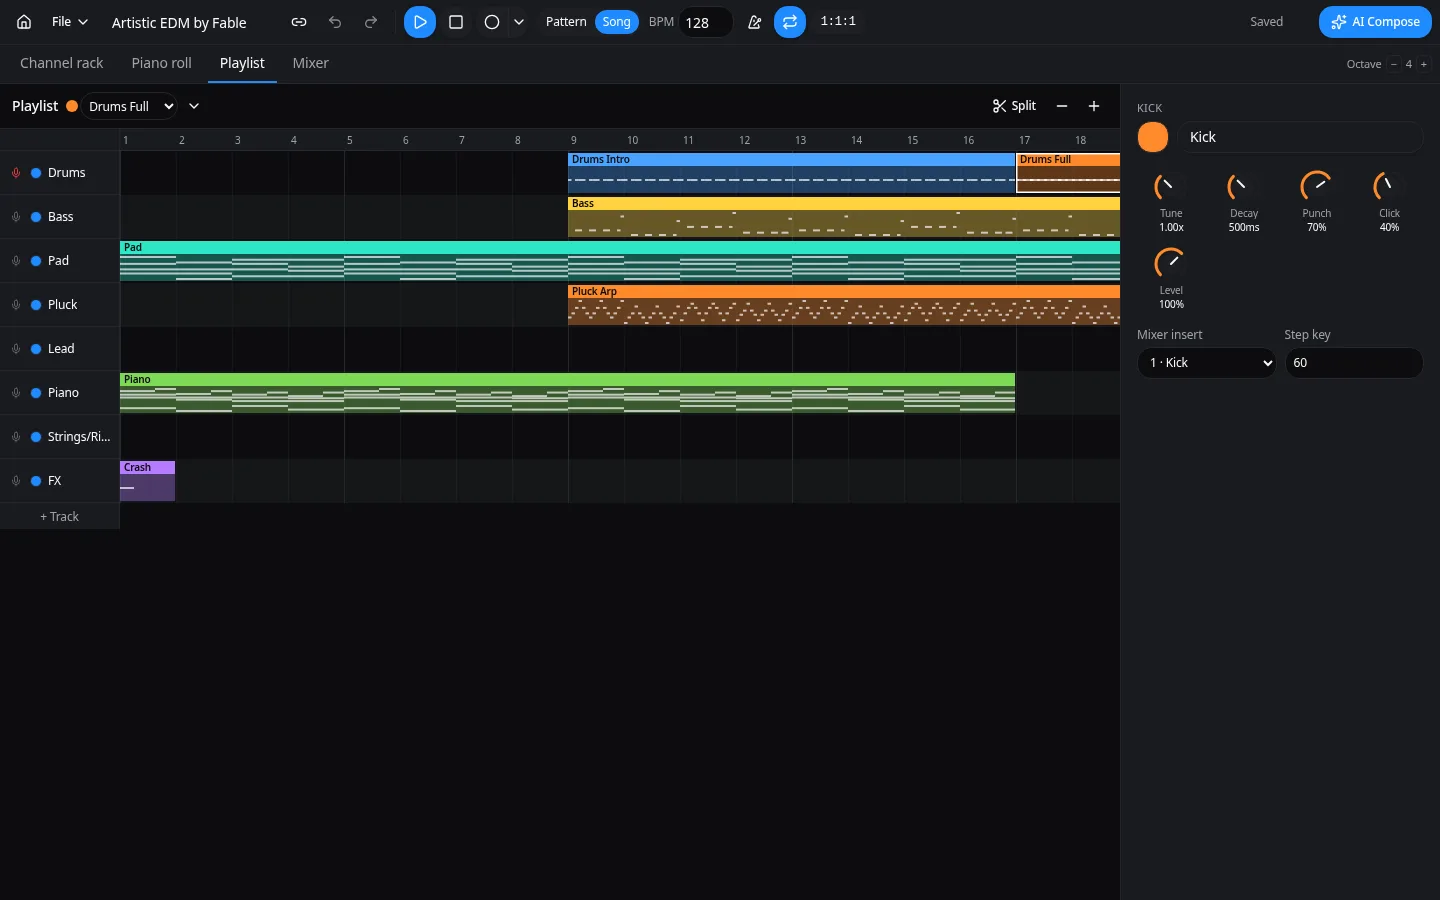Viewport: 1440px width, 900px height.
Task: Stop playback with the square button
Action: (x=456, y=22)
